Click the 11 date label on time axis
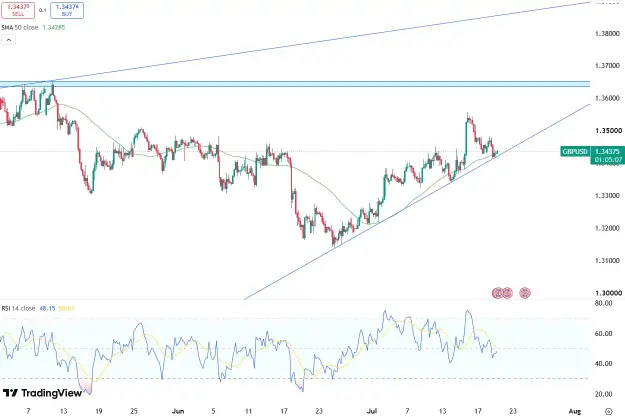Image resolution: width=625 pixels, height=417 pixels. tap(248, 411)
